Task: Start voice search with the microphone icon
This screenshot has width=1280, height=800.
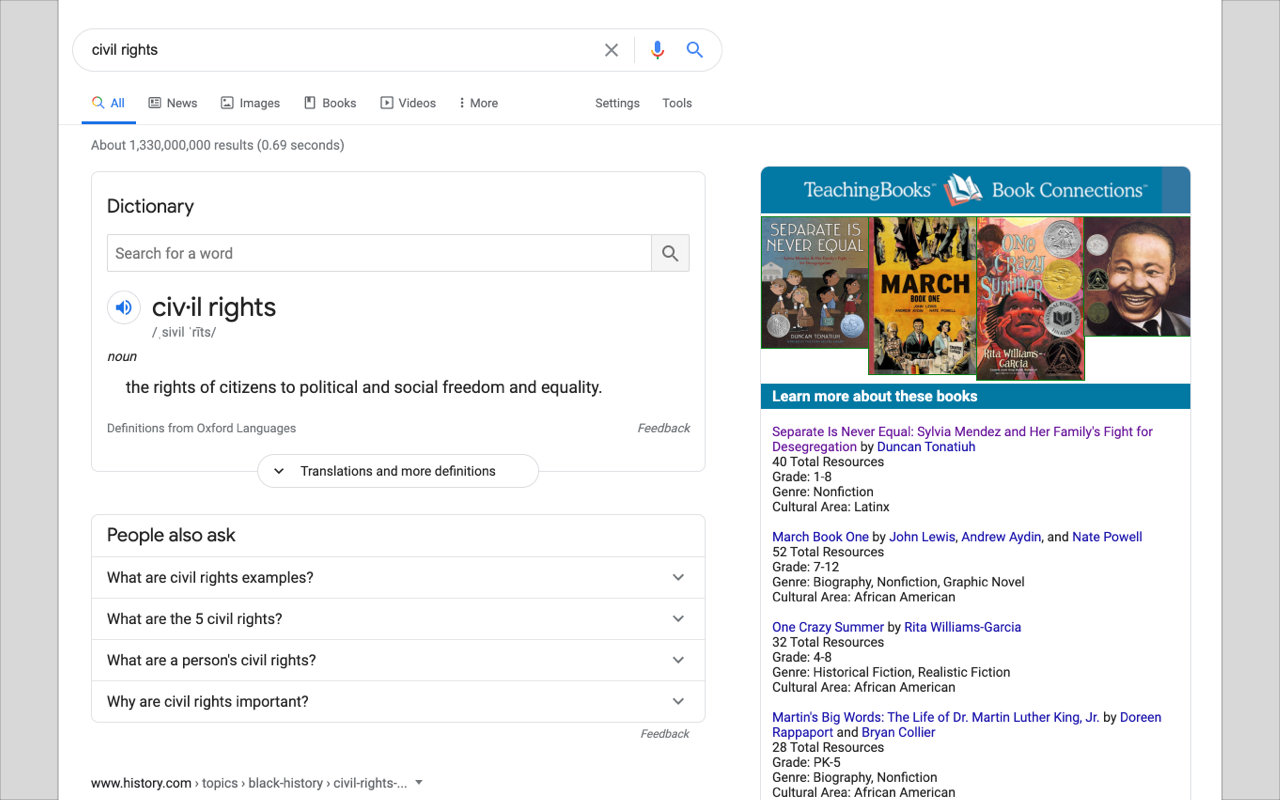Action: 657,50
